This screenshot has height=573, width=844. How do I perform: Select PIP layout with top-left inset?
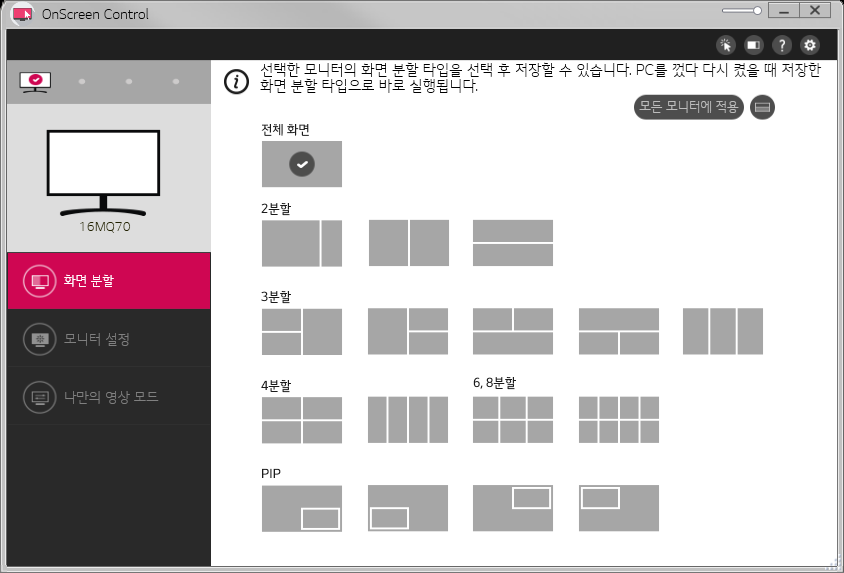pyautogui.click(x=618, y=508)
